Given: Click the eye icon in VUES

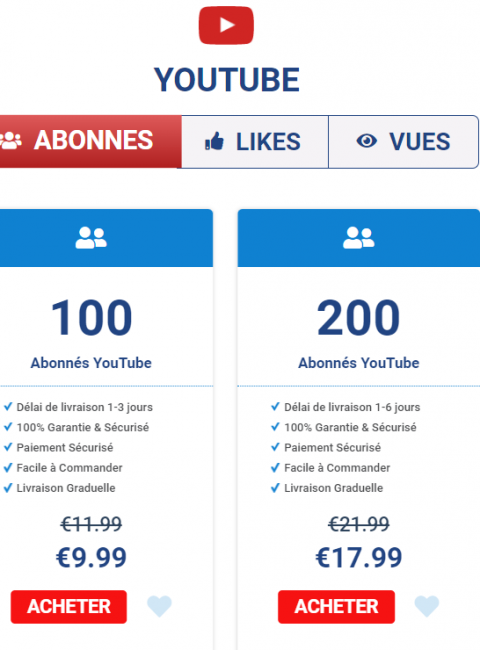Looking at the screenshot, I should 366,141.
